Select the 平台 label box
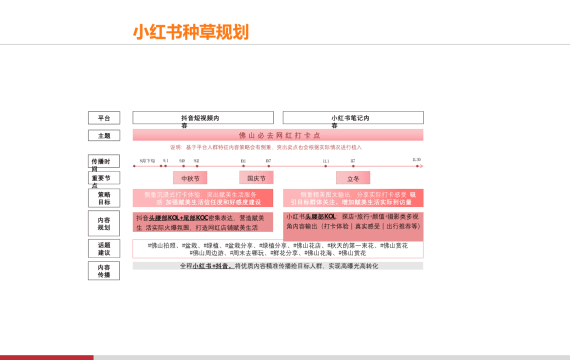The image size is (570, 360). [104, 118]
